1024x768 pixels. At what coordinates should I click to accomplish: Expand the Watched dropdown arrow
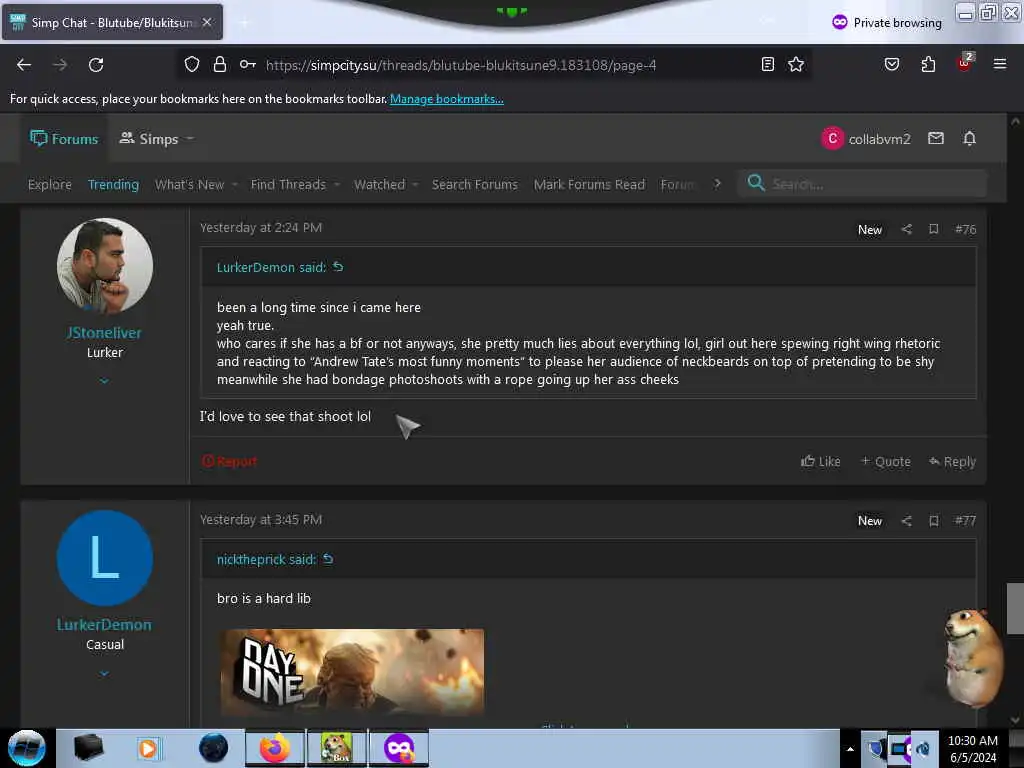[x=415, y=185]
